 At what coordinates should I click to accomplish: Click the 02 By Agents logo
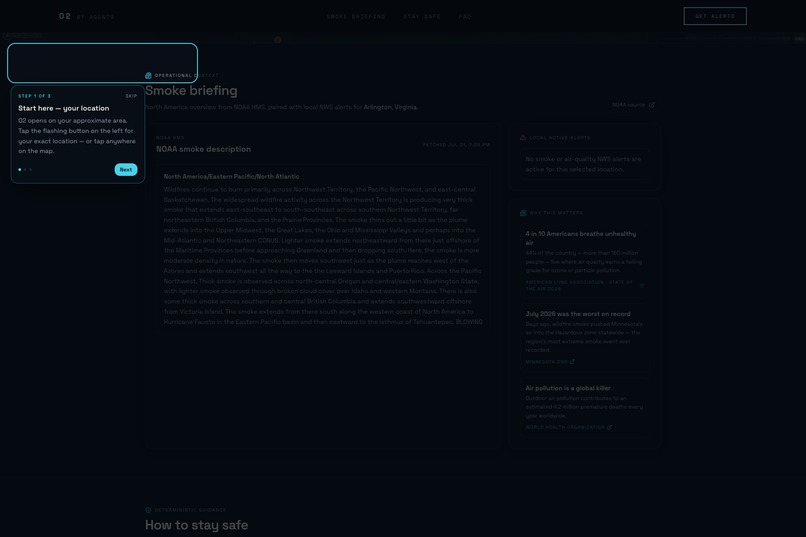click(86, 16)
